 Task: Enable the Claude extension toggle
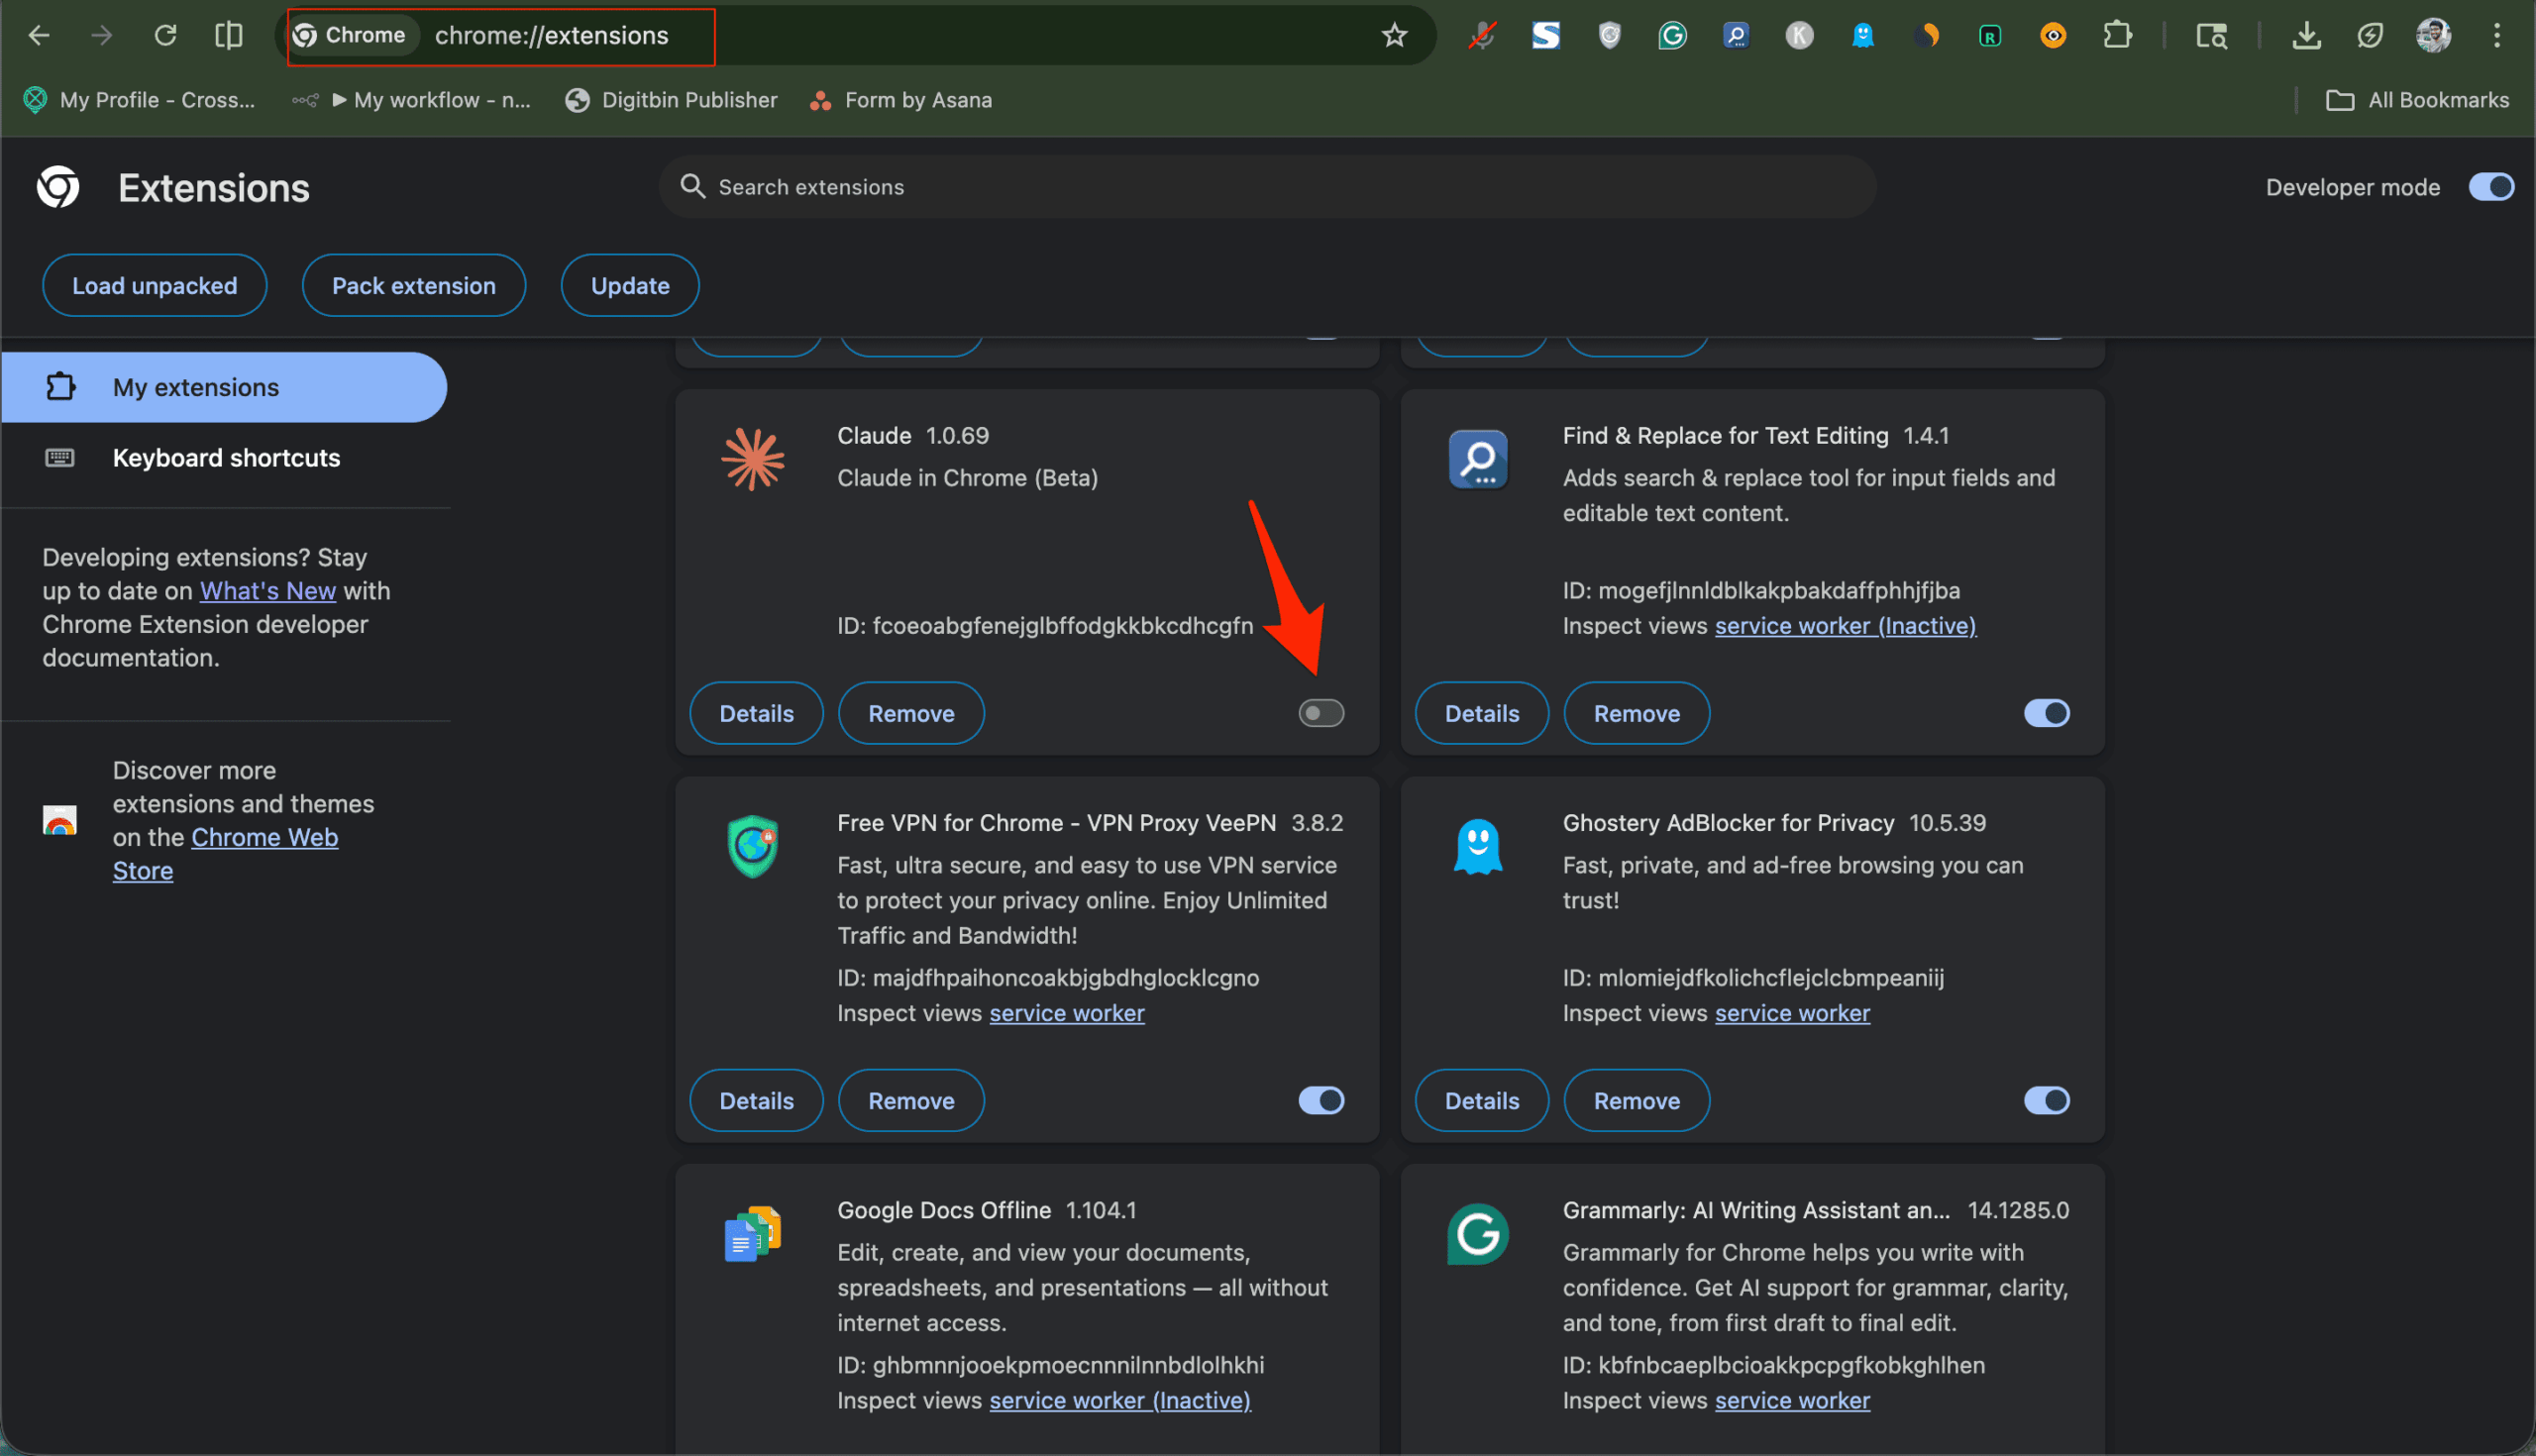[x=1321, y=713]
